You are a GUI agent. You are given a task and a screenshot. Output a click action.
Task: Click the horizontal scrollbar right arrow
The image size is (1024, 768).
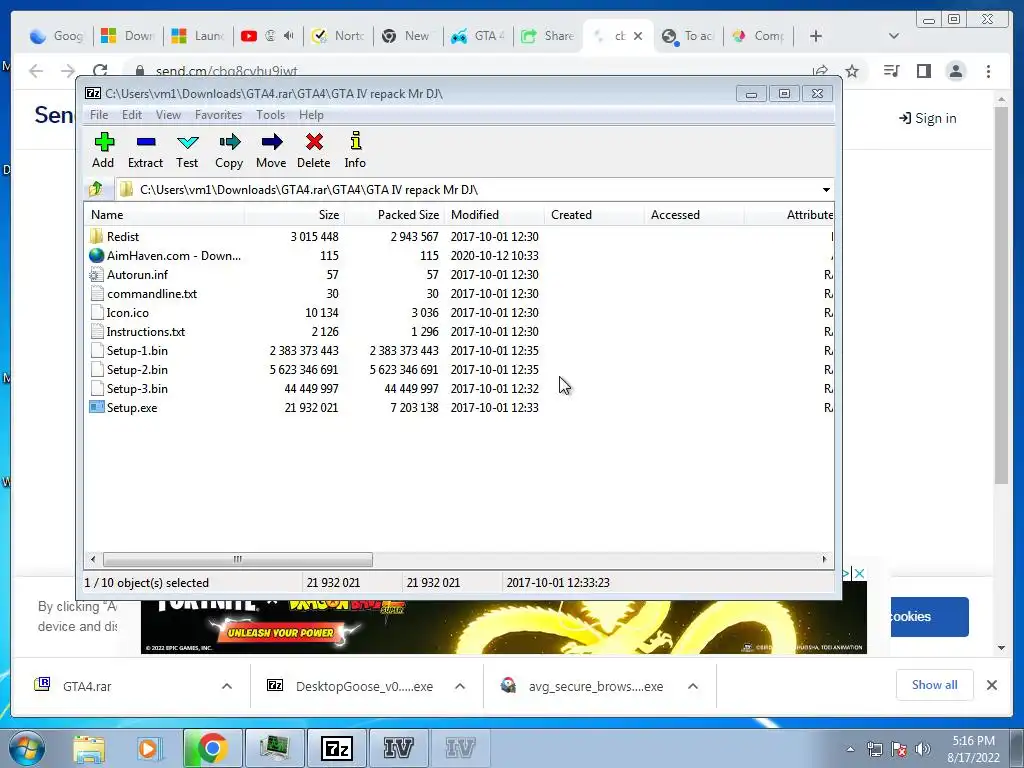[x=824, y=559]
